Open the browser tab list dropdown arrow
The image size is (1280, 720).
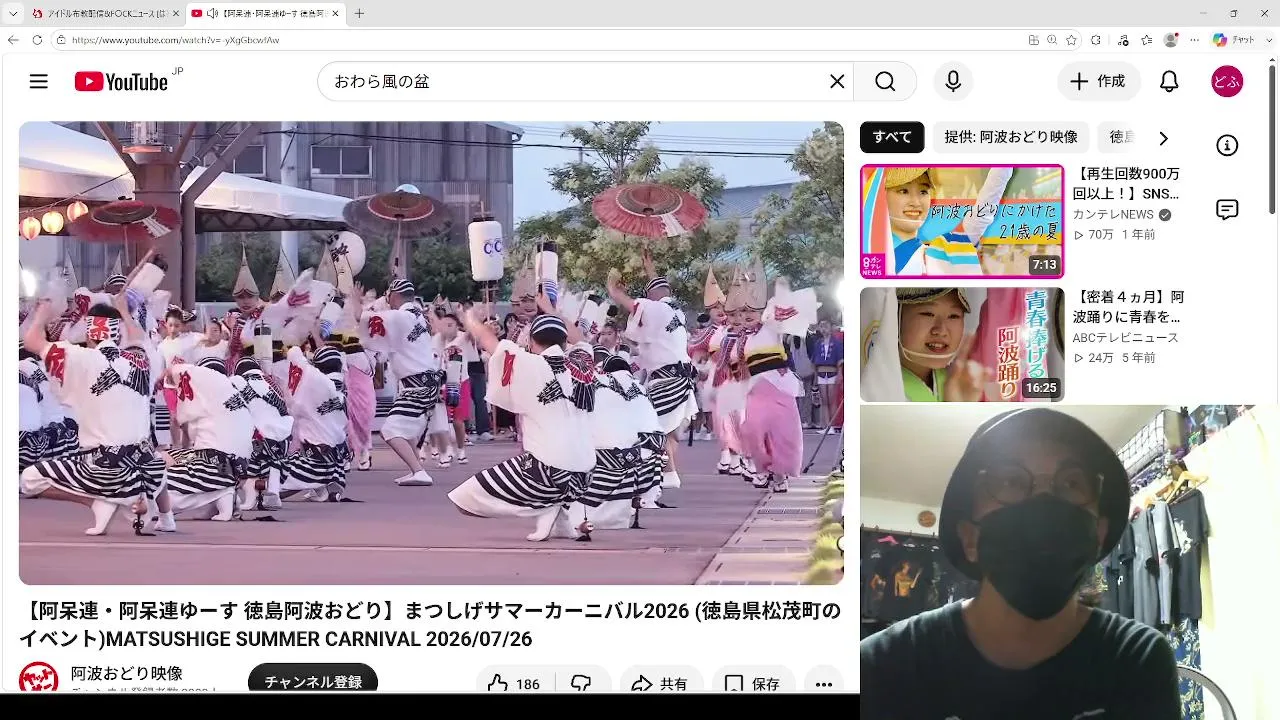click(13, 14)
